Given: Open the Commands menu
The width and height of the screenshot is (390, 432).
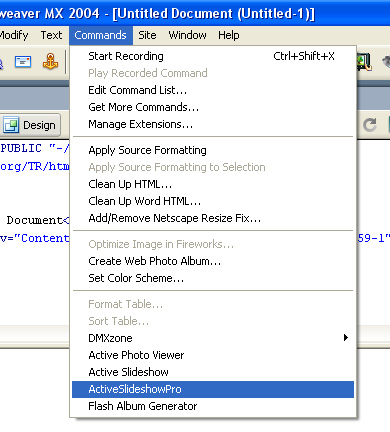Looking at the screenshot, I should 101,35.
